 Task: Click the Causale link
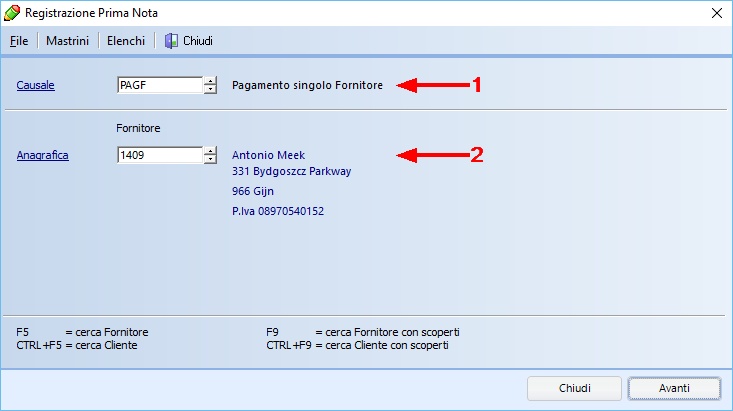click(x=35, y=86)
